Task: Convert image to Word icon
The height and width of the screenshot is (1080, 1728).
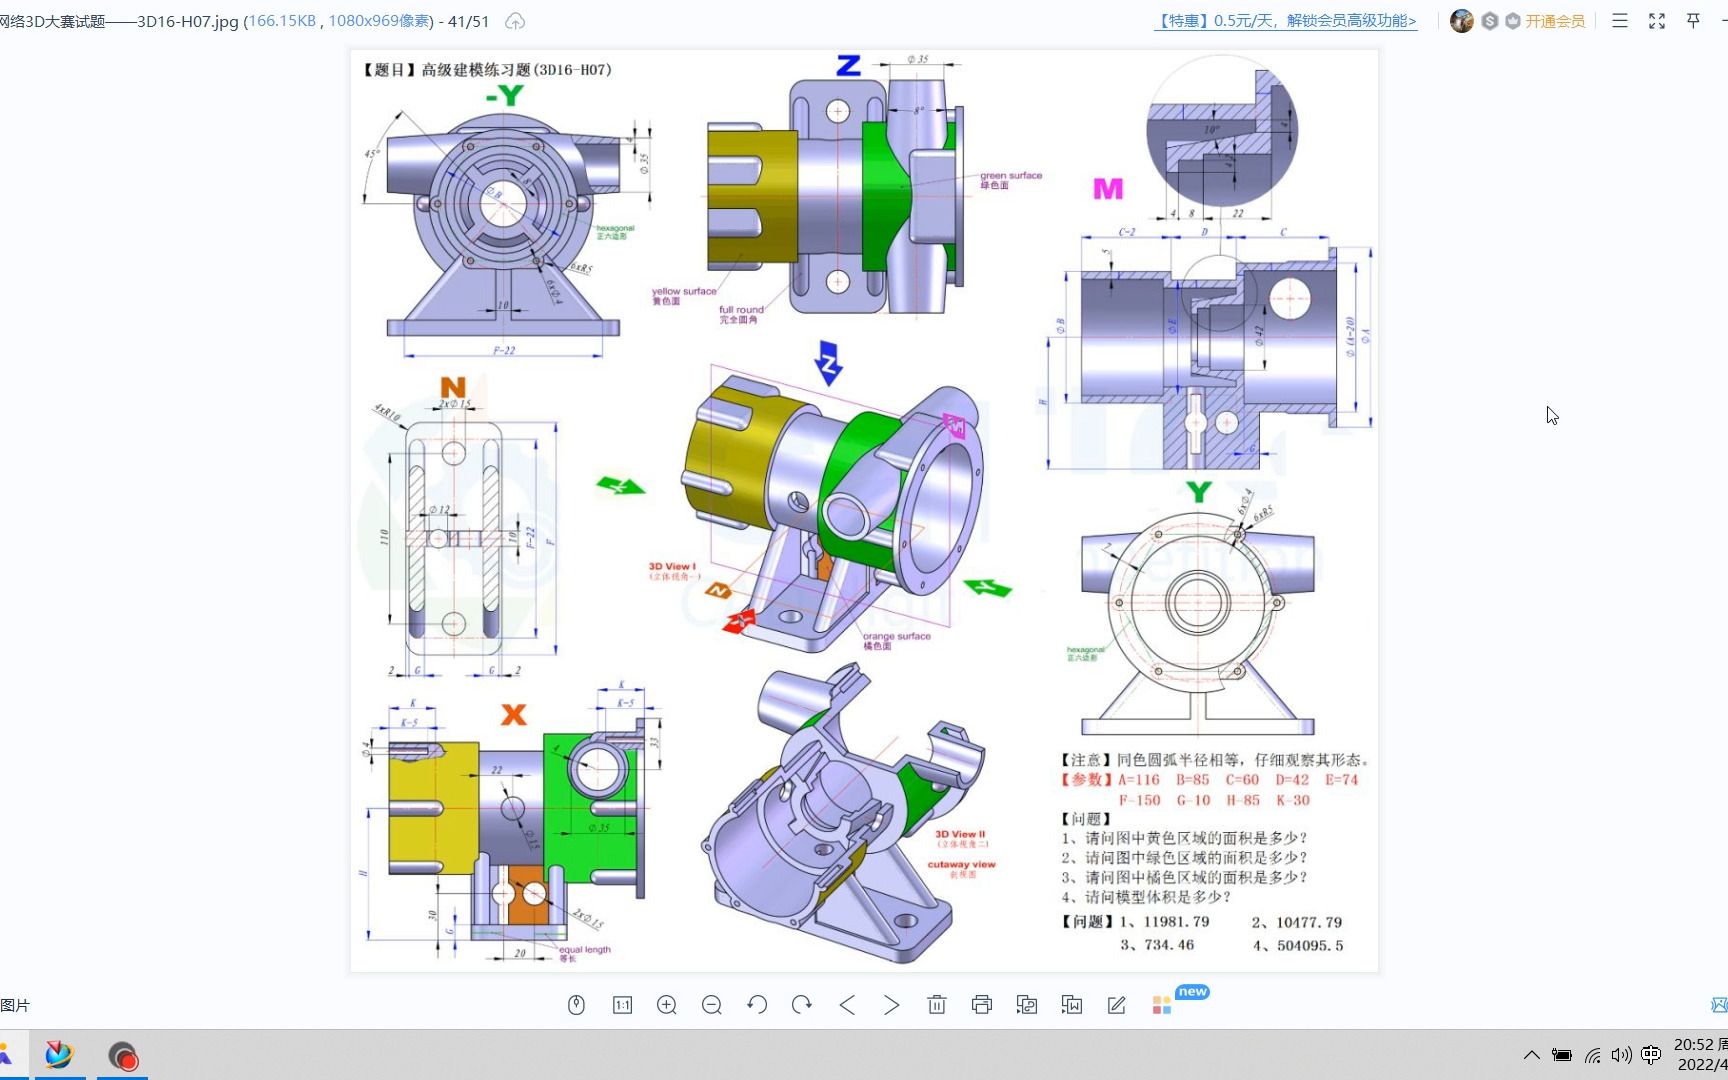Action: click(1072, 1005)
